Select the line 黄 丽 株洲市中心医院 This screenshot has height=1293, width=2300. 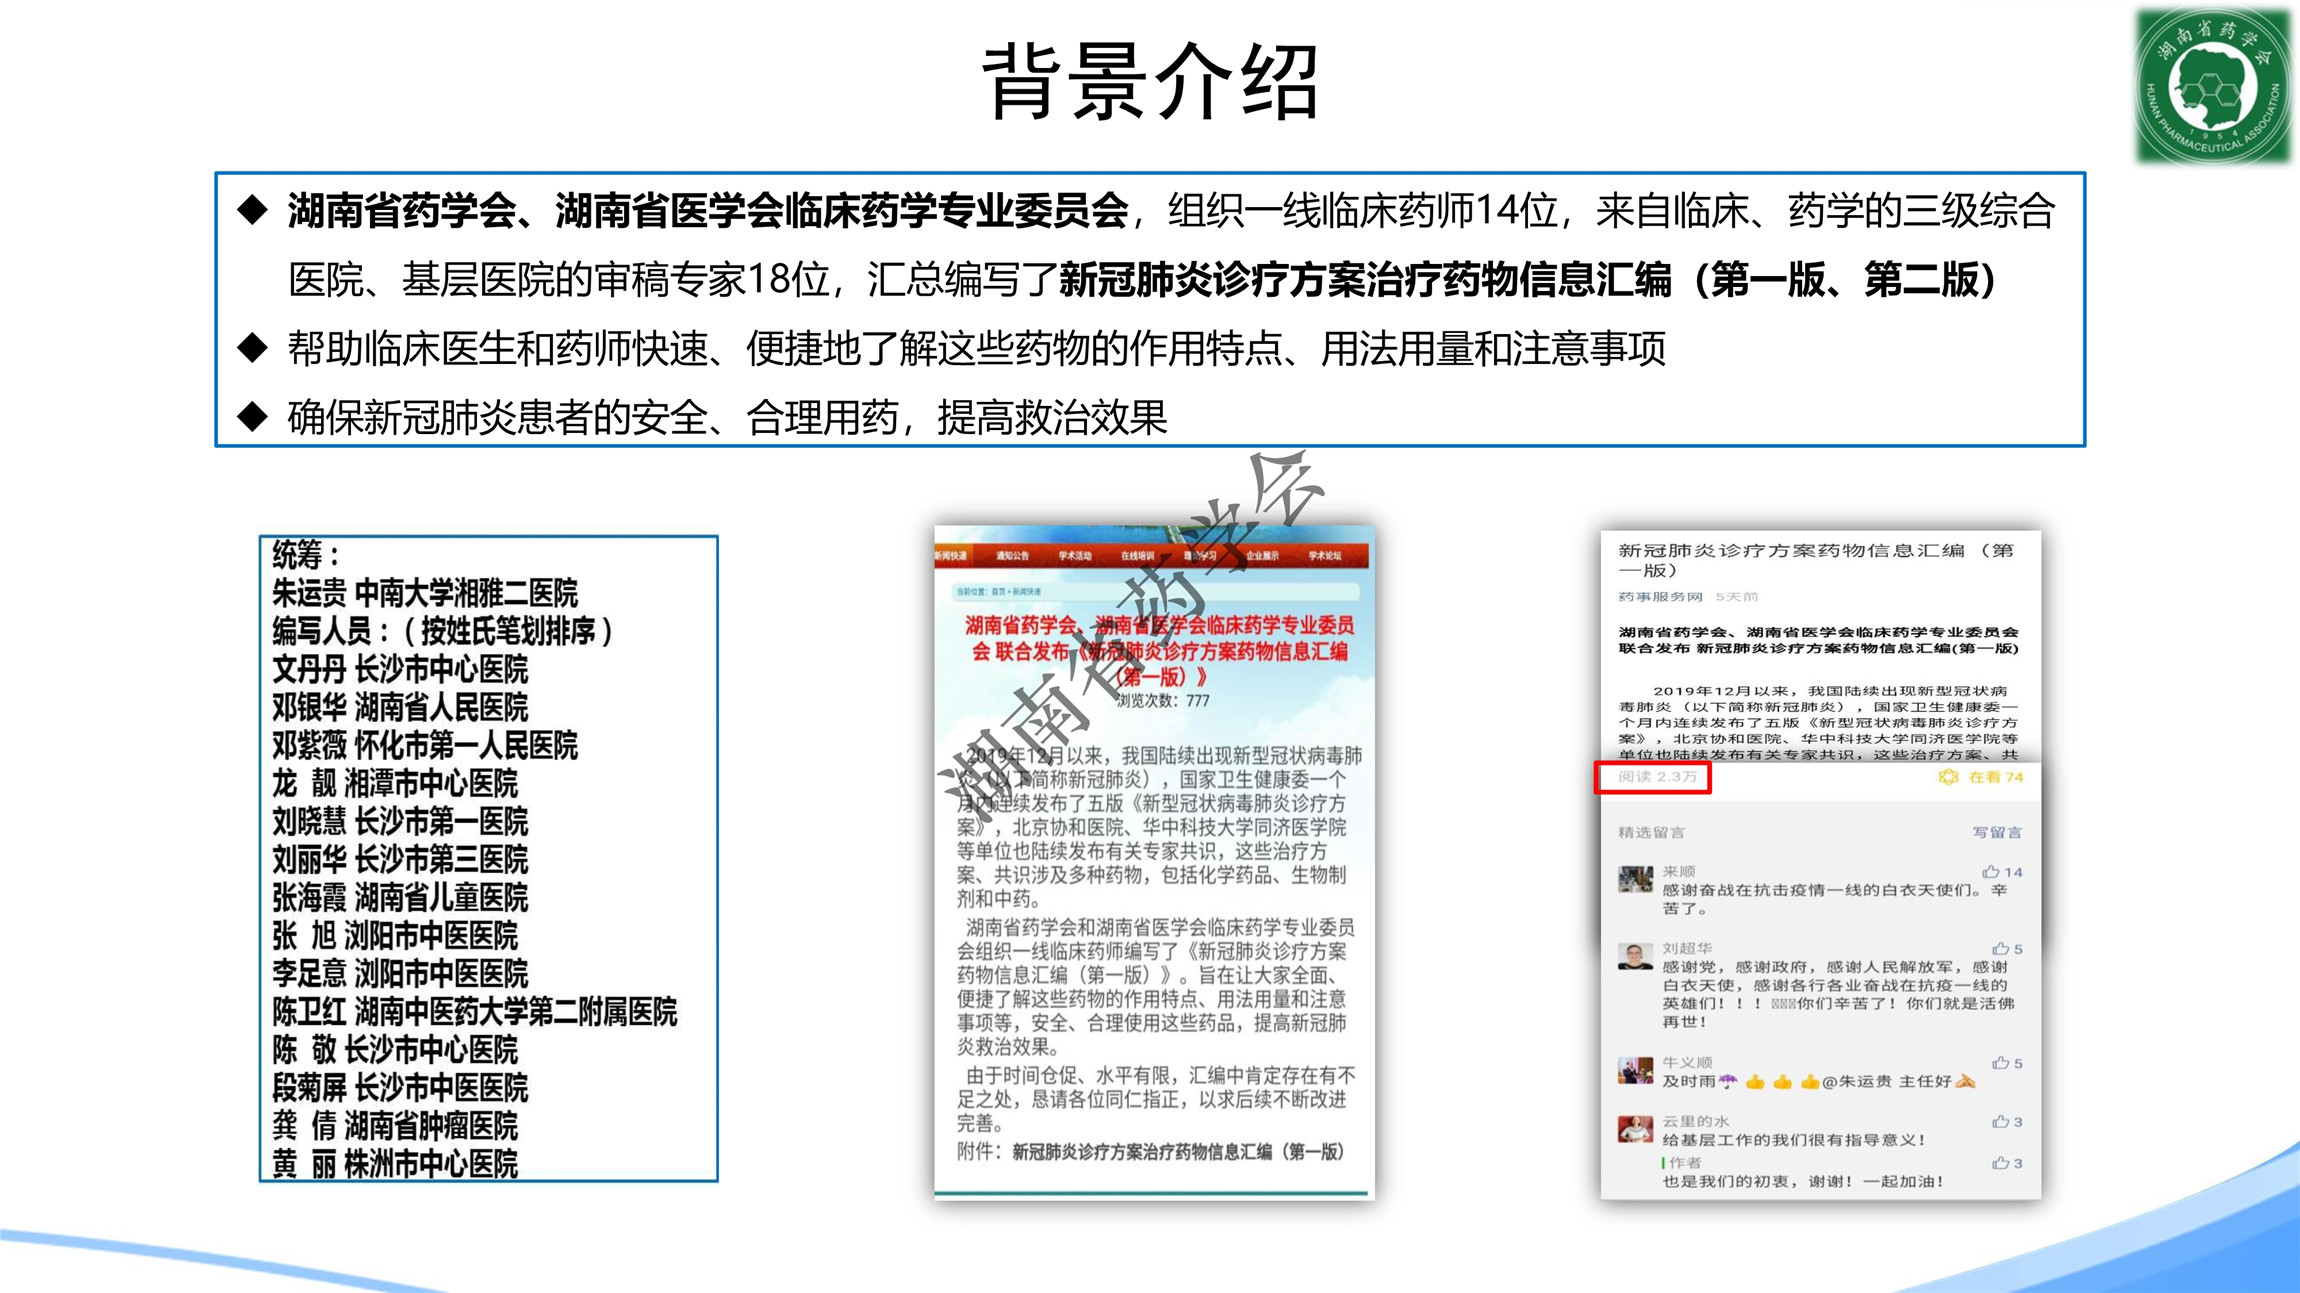395,1163
